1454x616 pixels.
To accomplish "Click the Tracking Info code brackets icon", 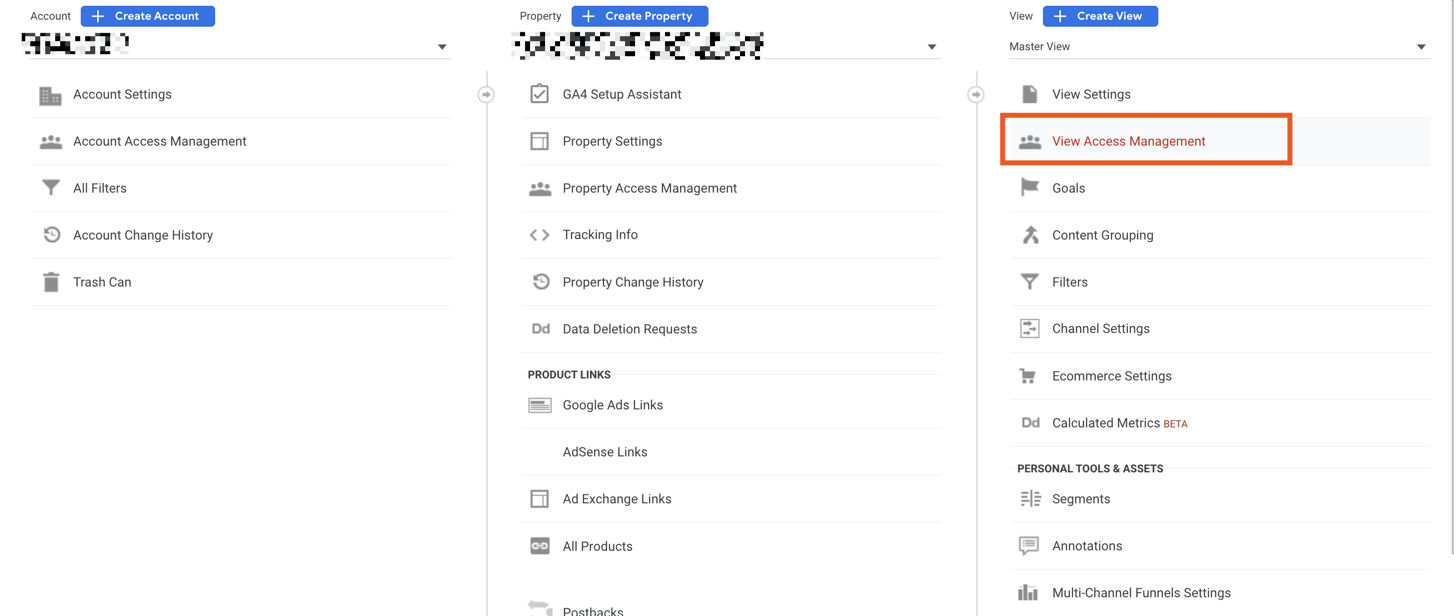I will click(x=539, y=235).
